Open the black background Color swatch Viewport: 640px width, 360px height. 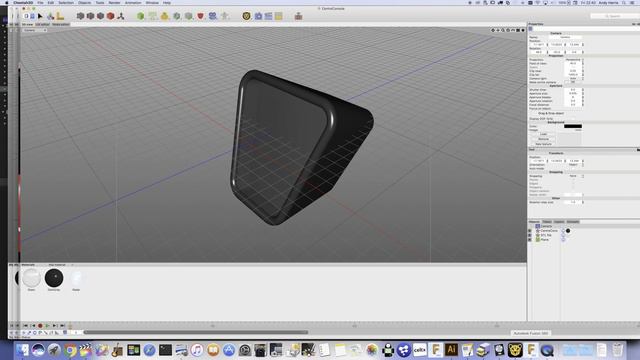573,126
